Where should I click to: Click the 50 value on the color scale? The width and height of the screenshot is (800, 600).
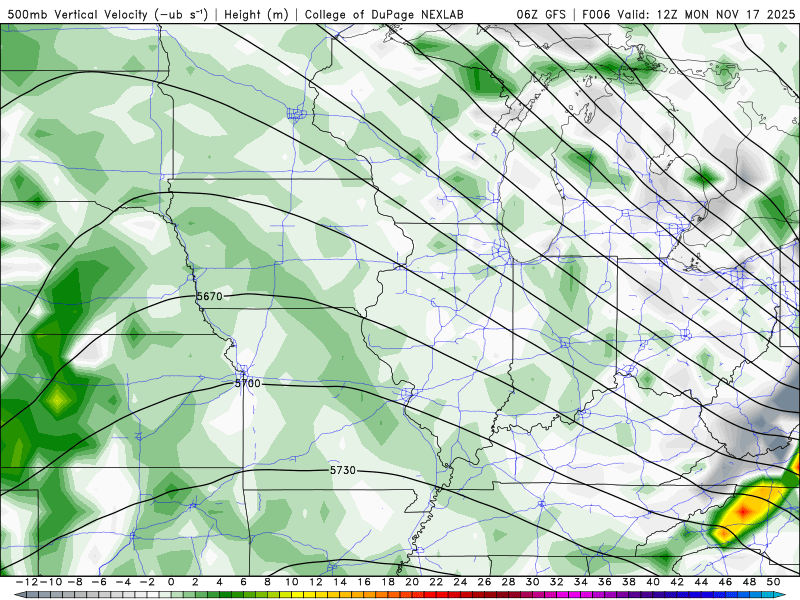tap(773, 582)
